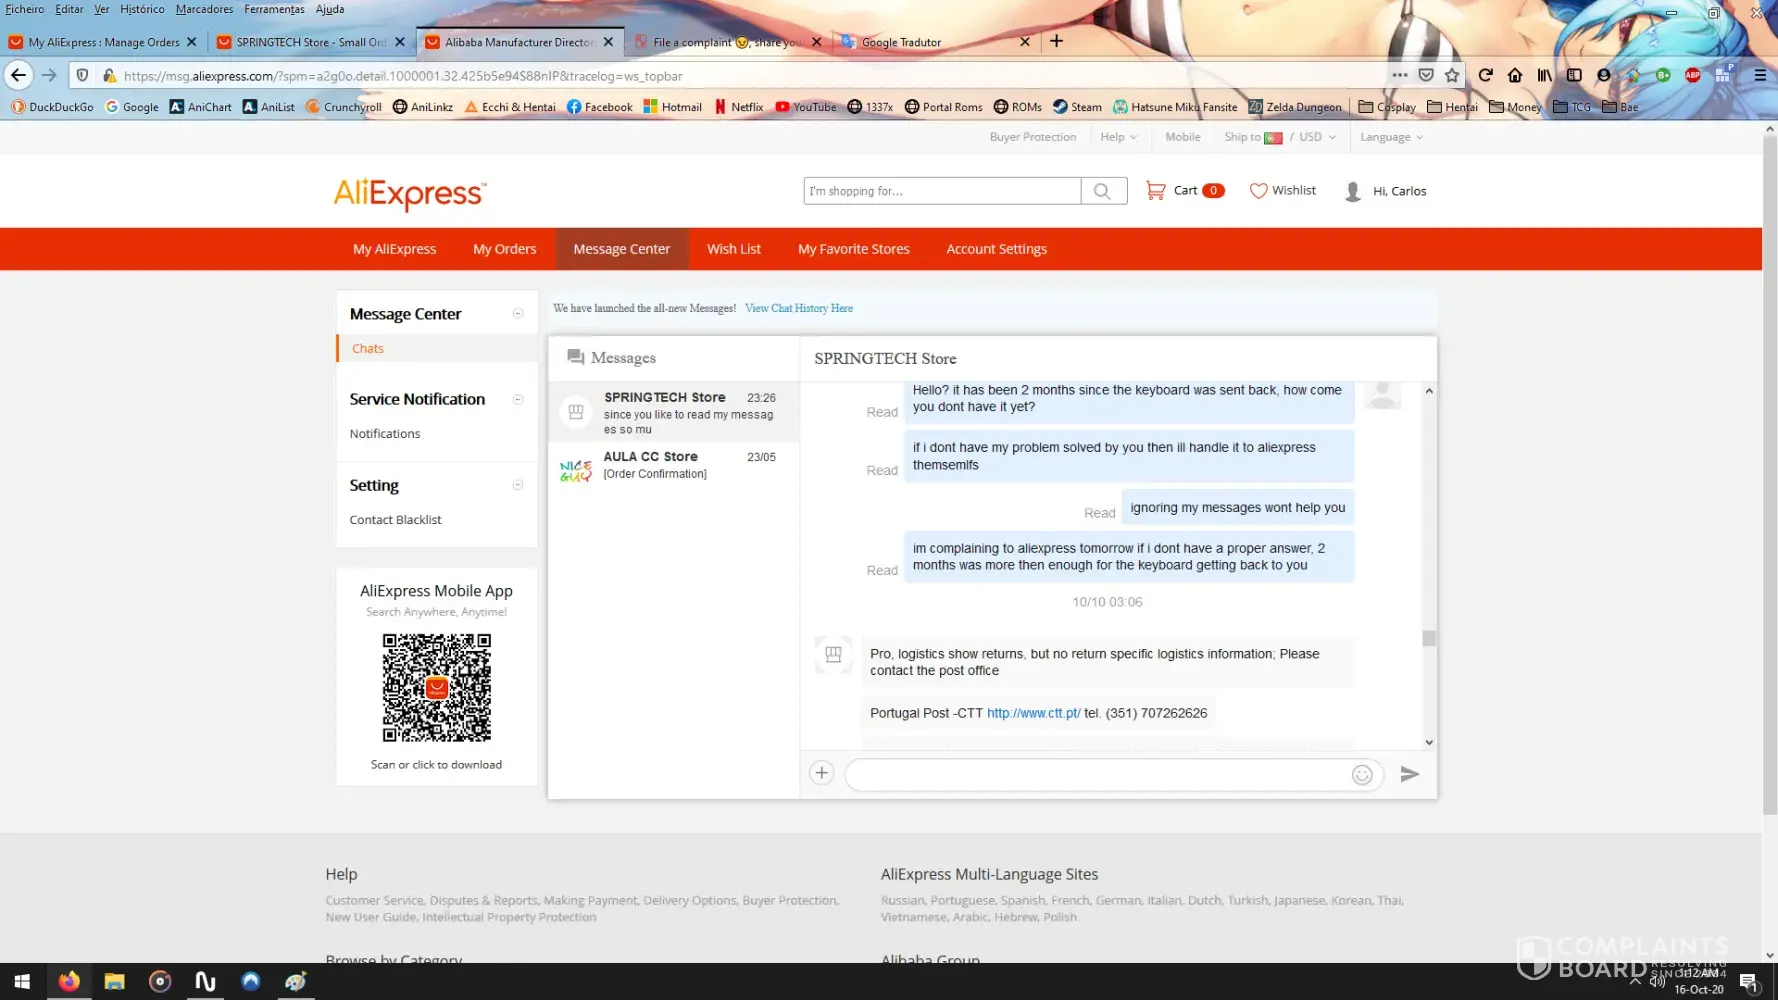Click the Wishlist heart icon
Image resolution: width=1778 pixels, height=1000 pixels.
[1258, 190]
